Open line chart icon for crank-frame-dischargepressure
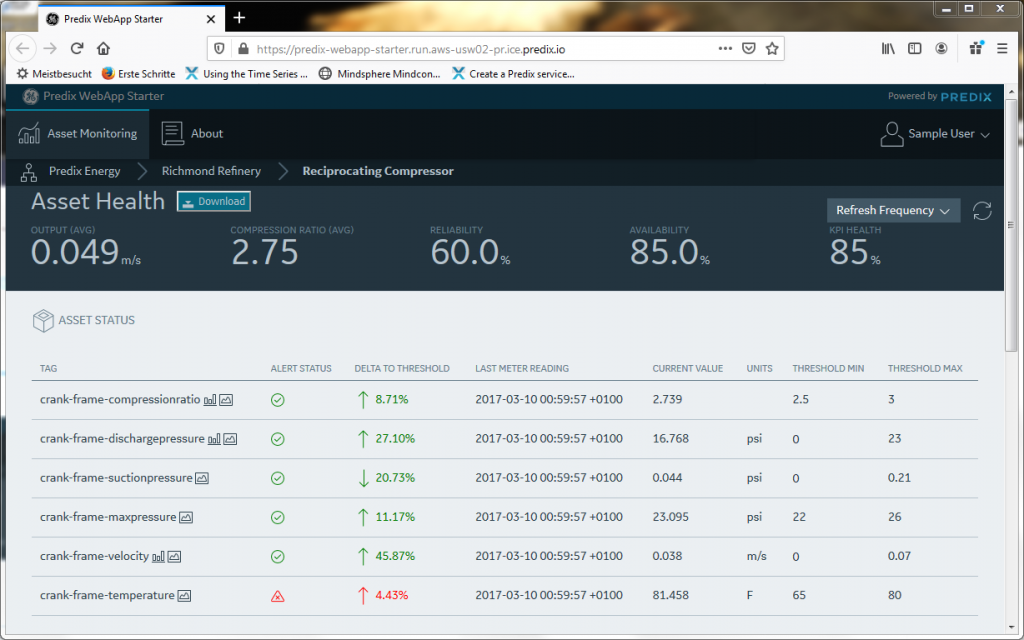 [x=231, y=439]
